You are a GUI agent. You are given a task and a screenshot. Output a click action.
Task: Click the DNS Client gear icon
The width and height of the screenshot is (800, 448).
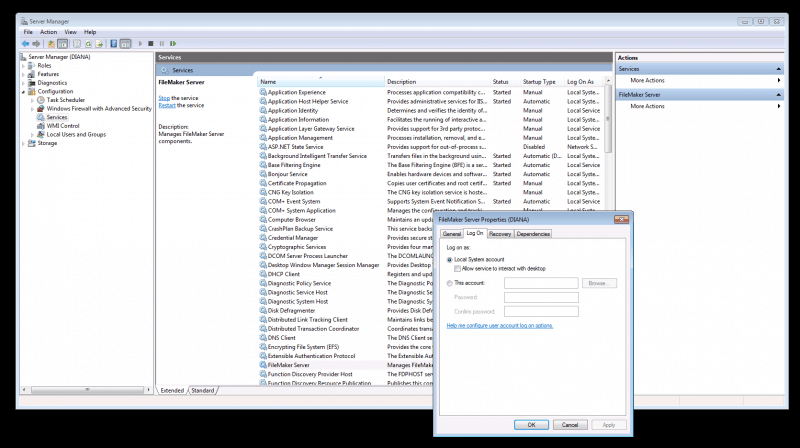[263, 338]
